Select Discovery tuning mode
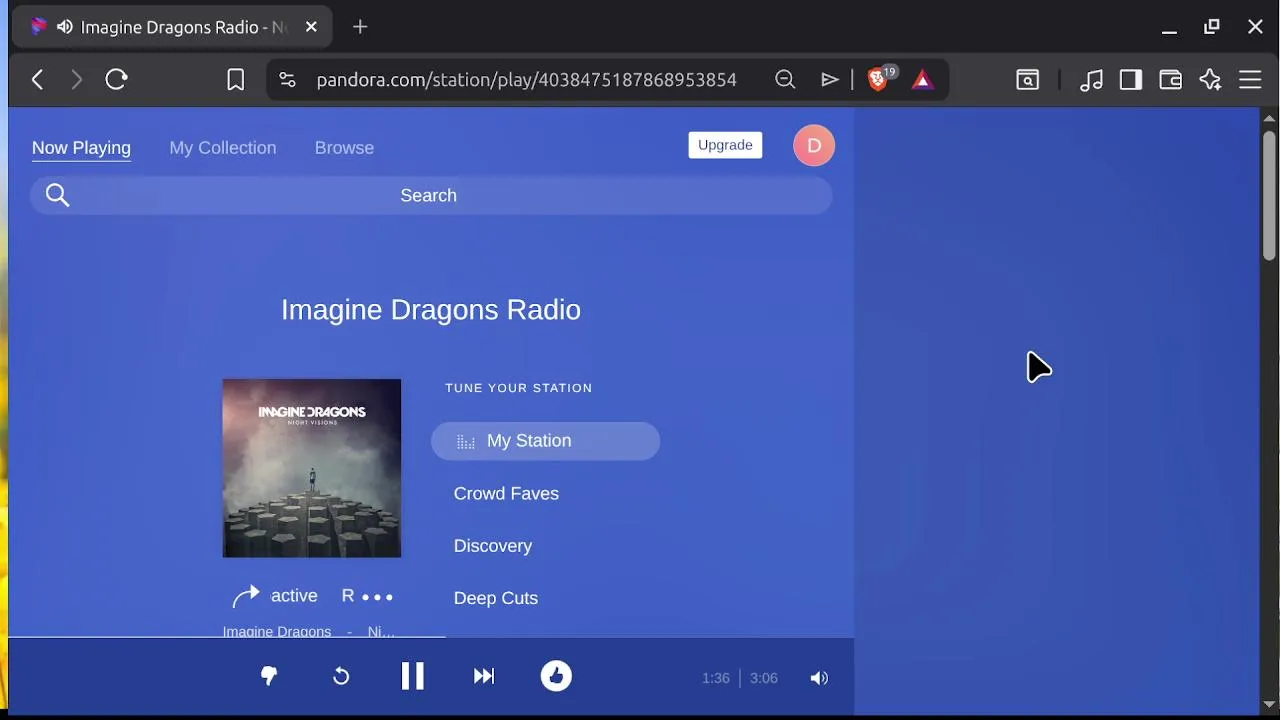1280x720 pixels. 493,546
